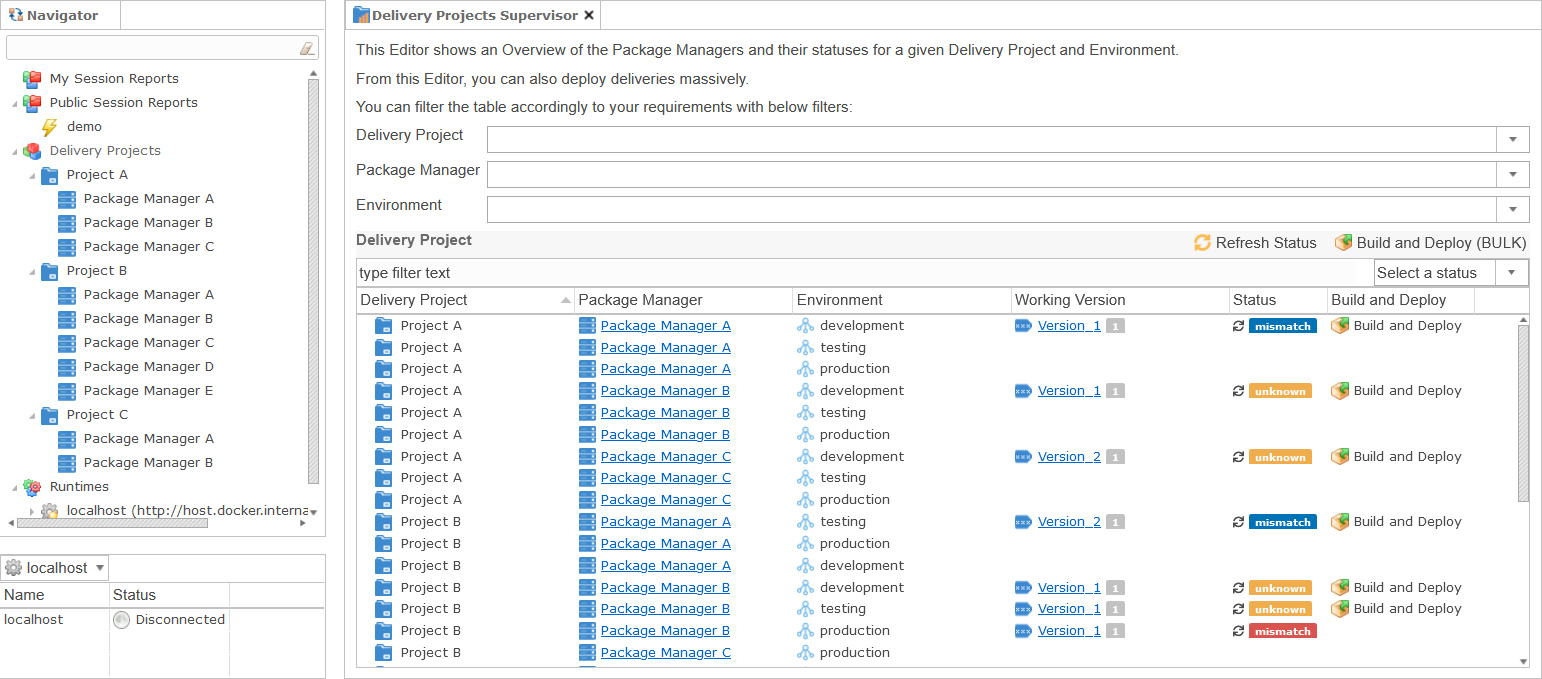
Task: Collapse the Project B tree node
Action: (x=31, y=271)
